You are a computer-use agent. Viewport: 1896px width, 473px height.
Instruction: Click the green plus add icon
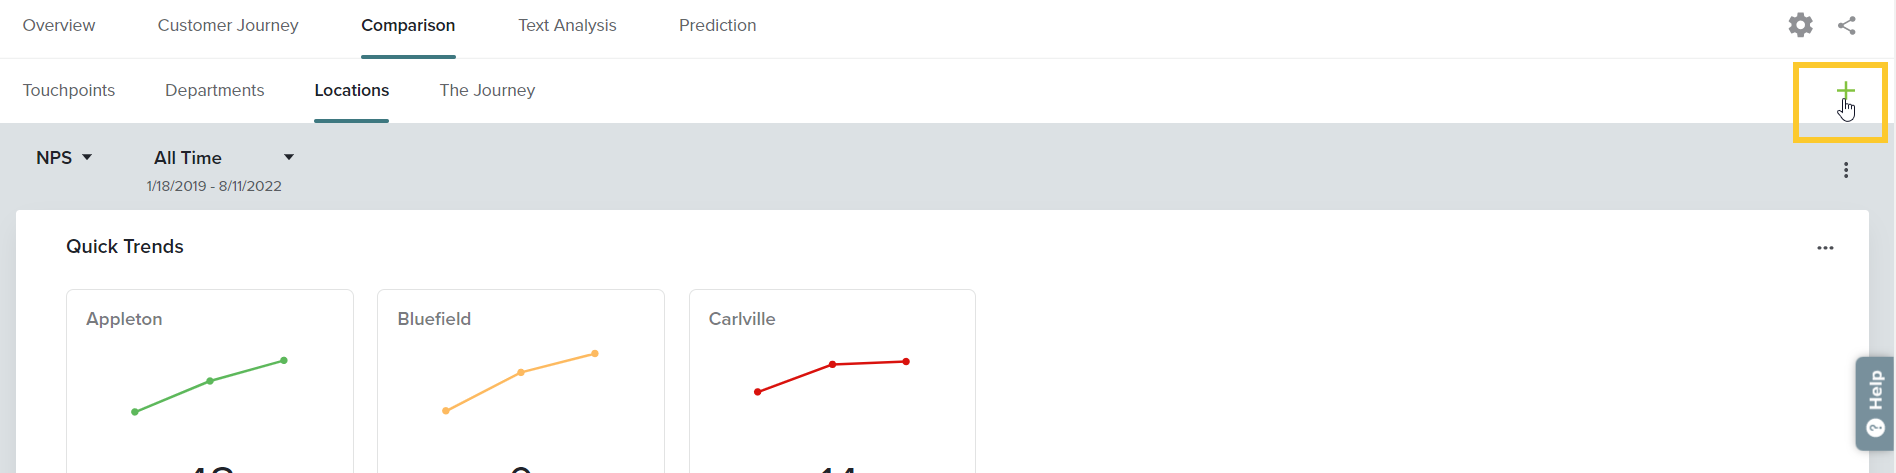pyautogui.click(x=1845, y=91)
